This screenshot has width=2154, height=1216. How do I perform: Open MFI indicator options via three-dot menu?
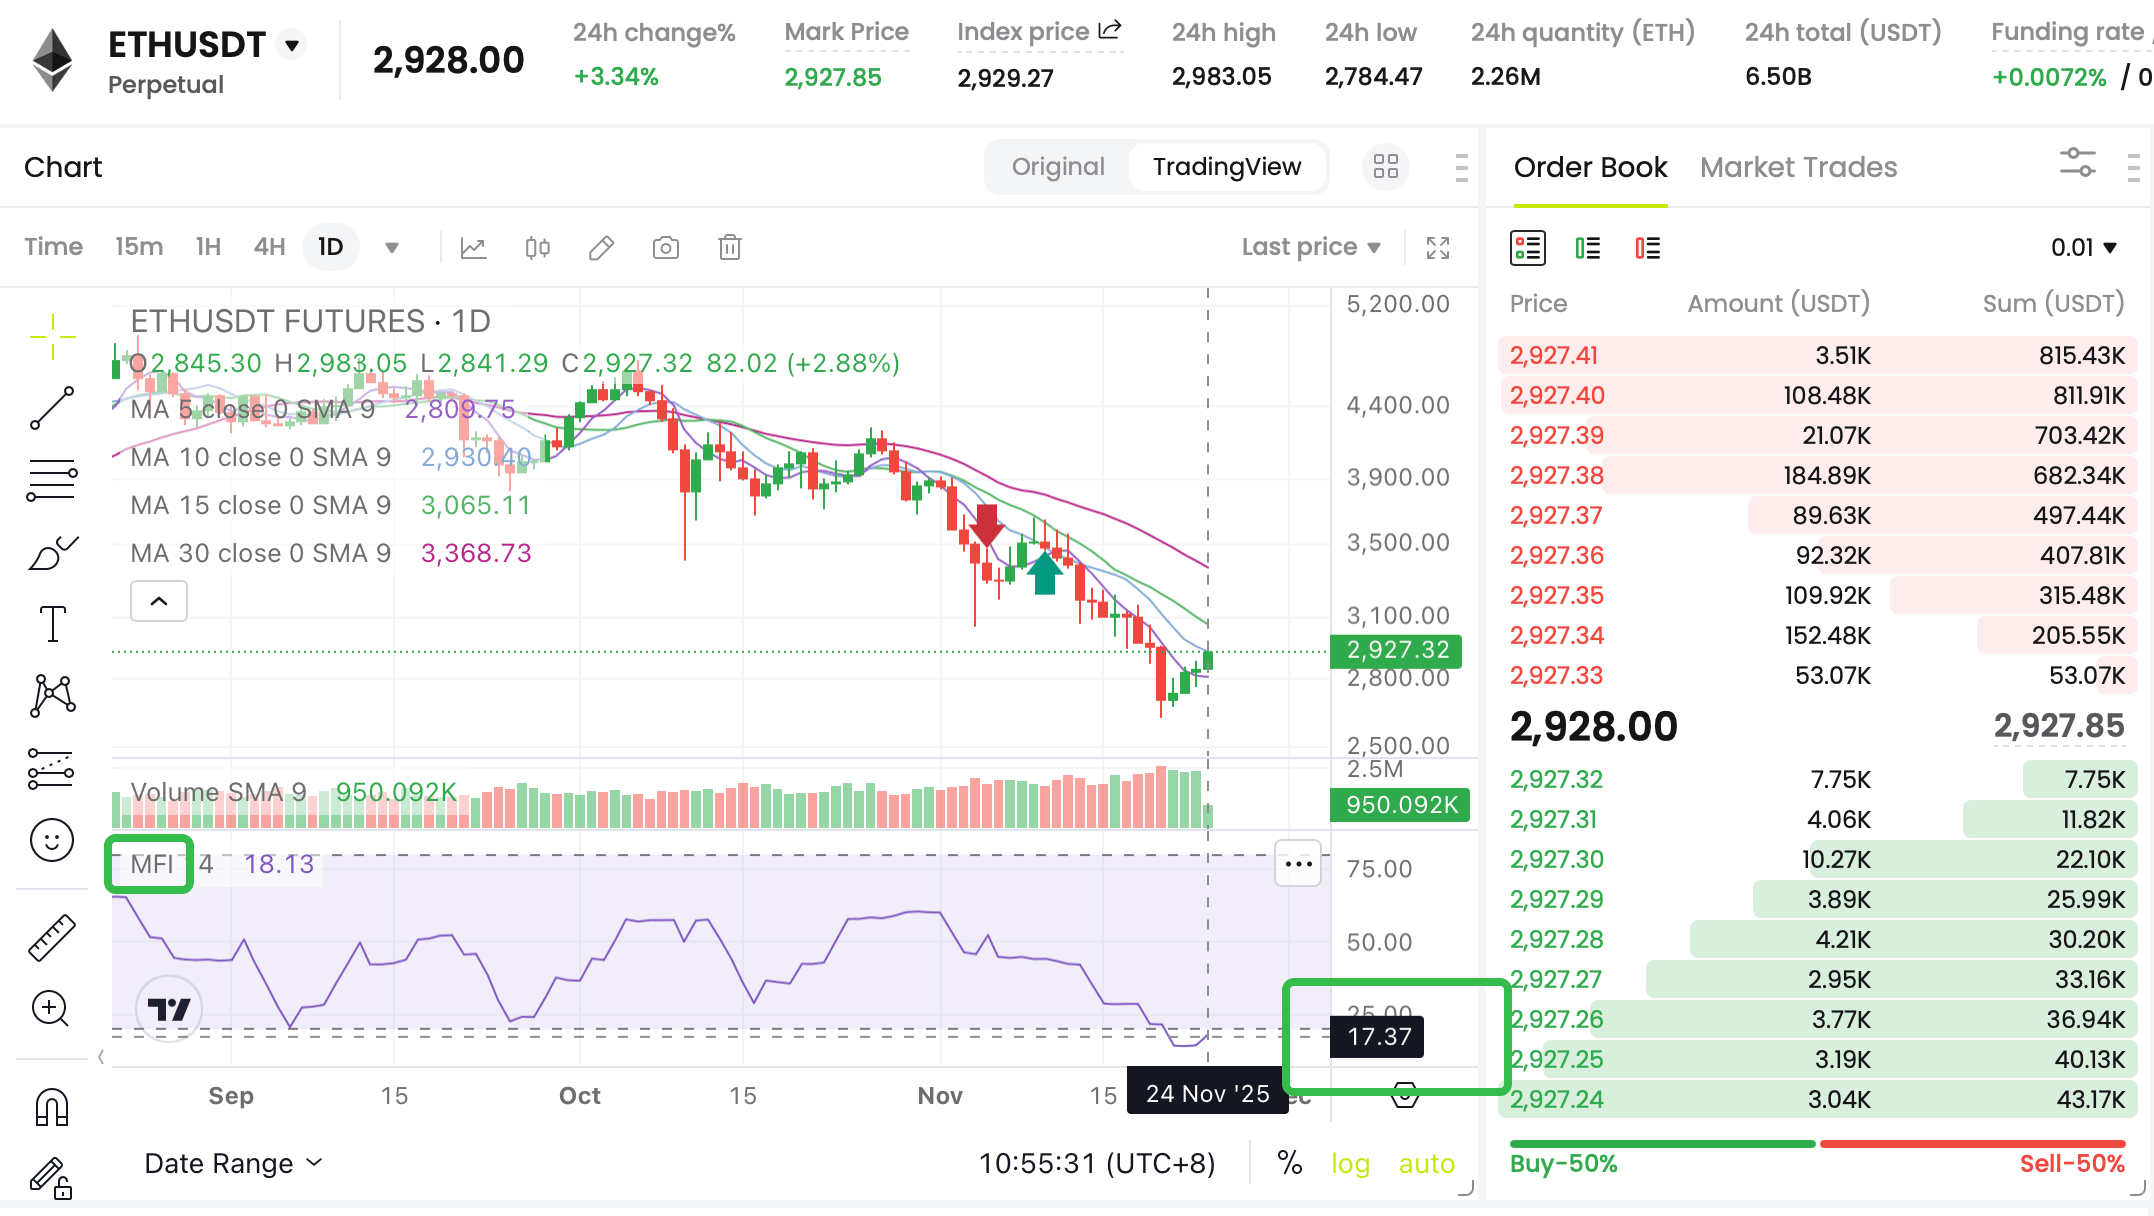(x=1296, y=864)
